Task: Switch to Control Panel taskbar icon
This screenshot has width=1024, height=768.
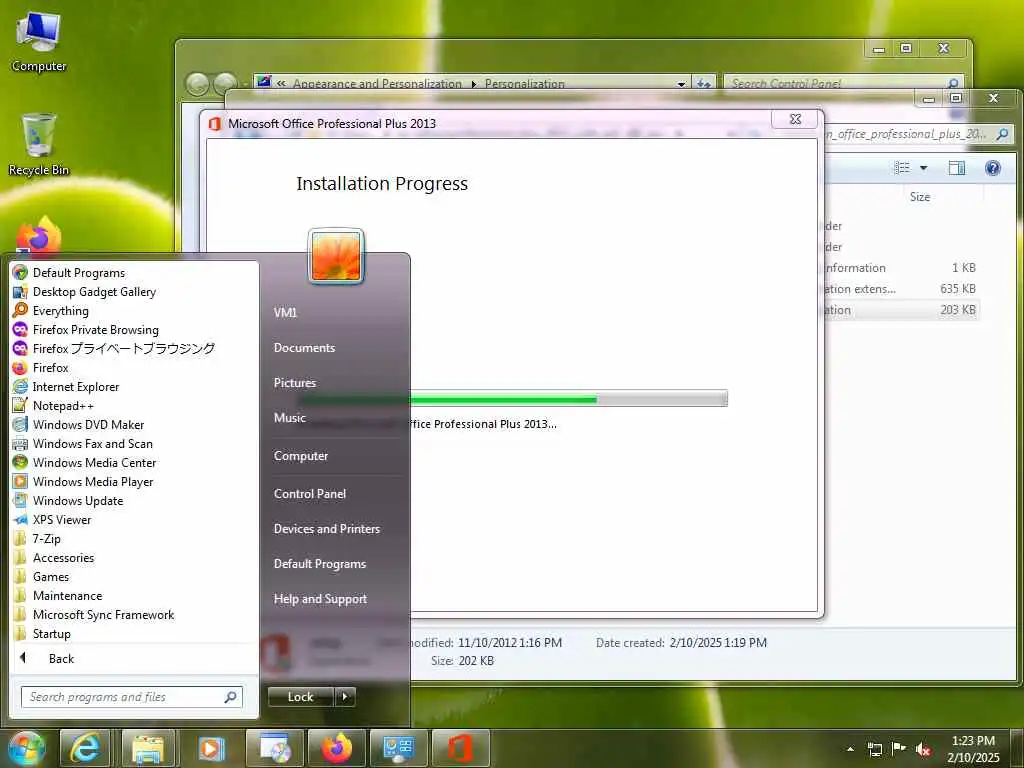Action: (398, 748)
